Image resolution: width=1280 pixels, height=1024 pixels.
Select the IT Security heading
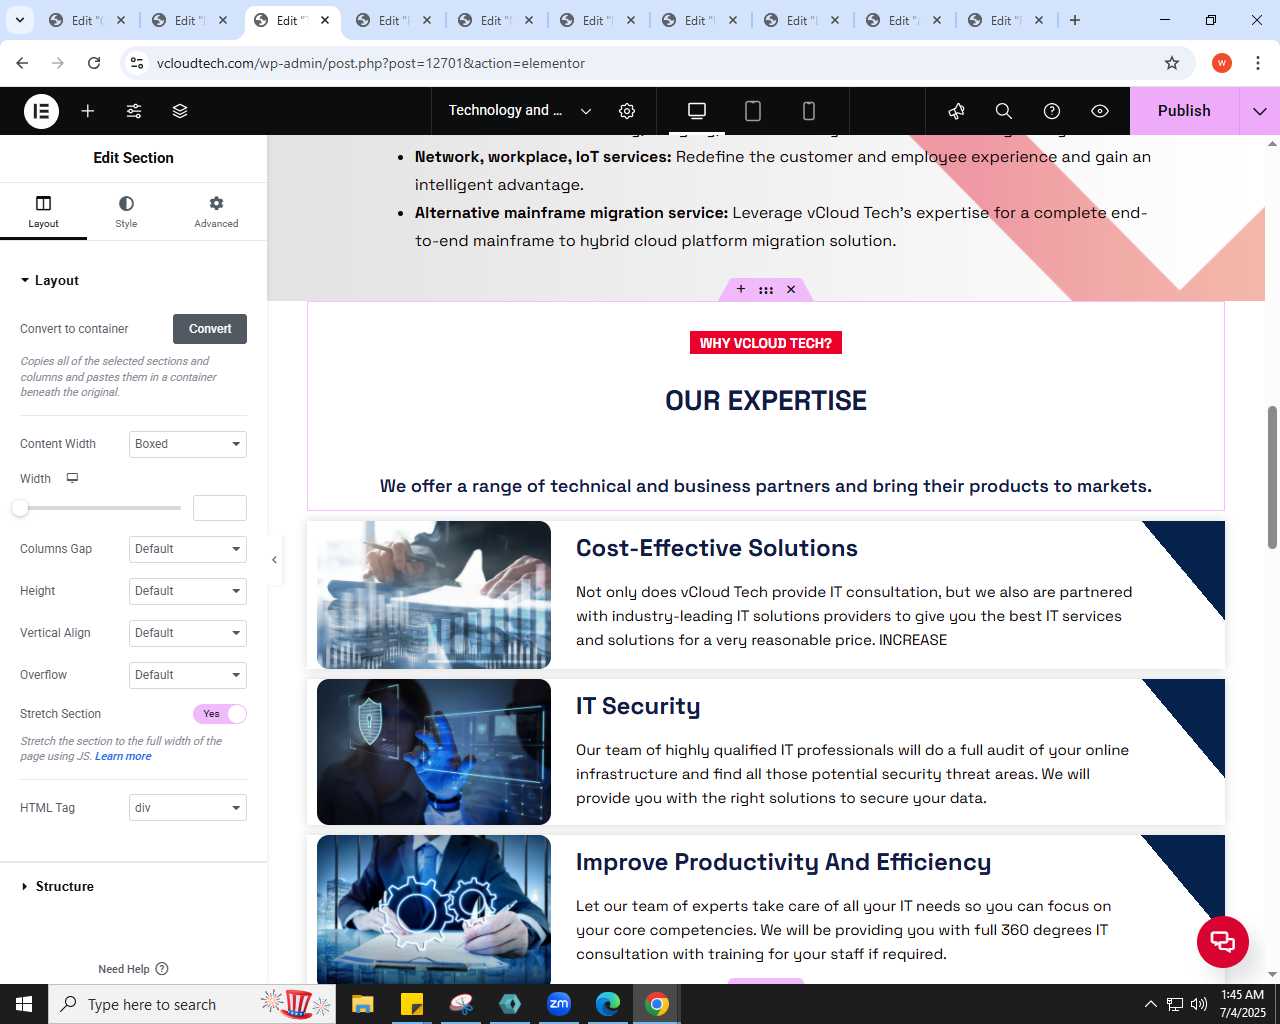[x=638, y=706]
